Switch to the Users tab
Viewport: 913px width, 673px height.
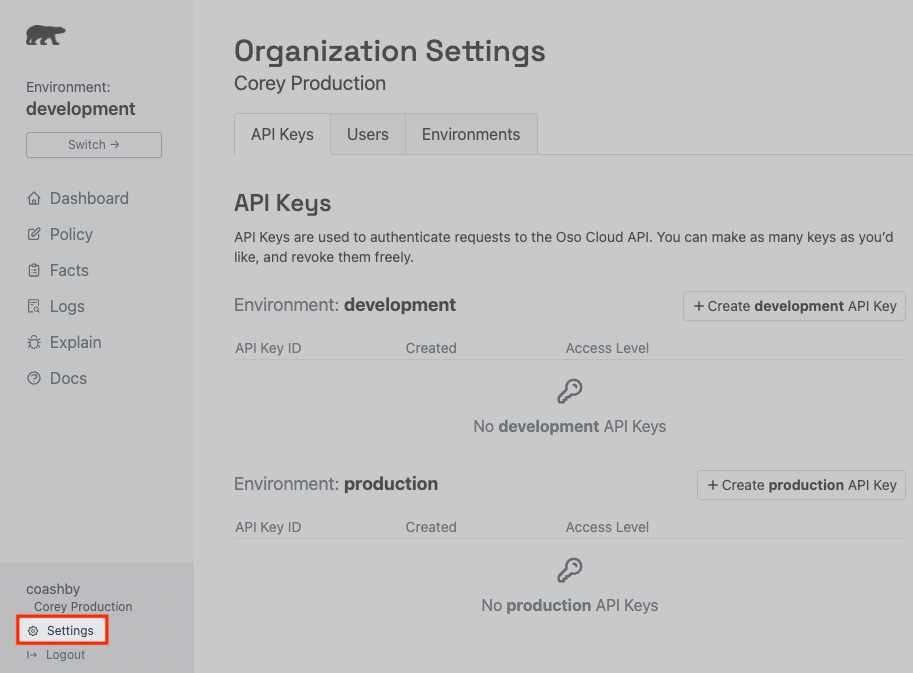coord(367,134)
